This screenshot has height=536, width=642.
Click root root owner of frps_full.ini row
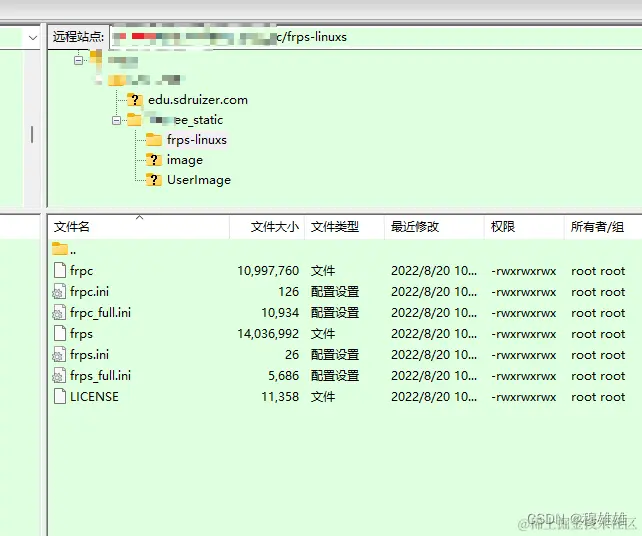click(x=598, y=376)
